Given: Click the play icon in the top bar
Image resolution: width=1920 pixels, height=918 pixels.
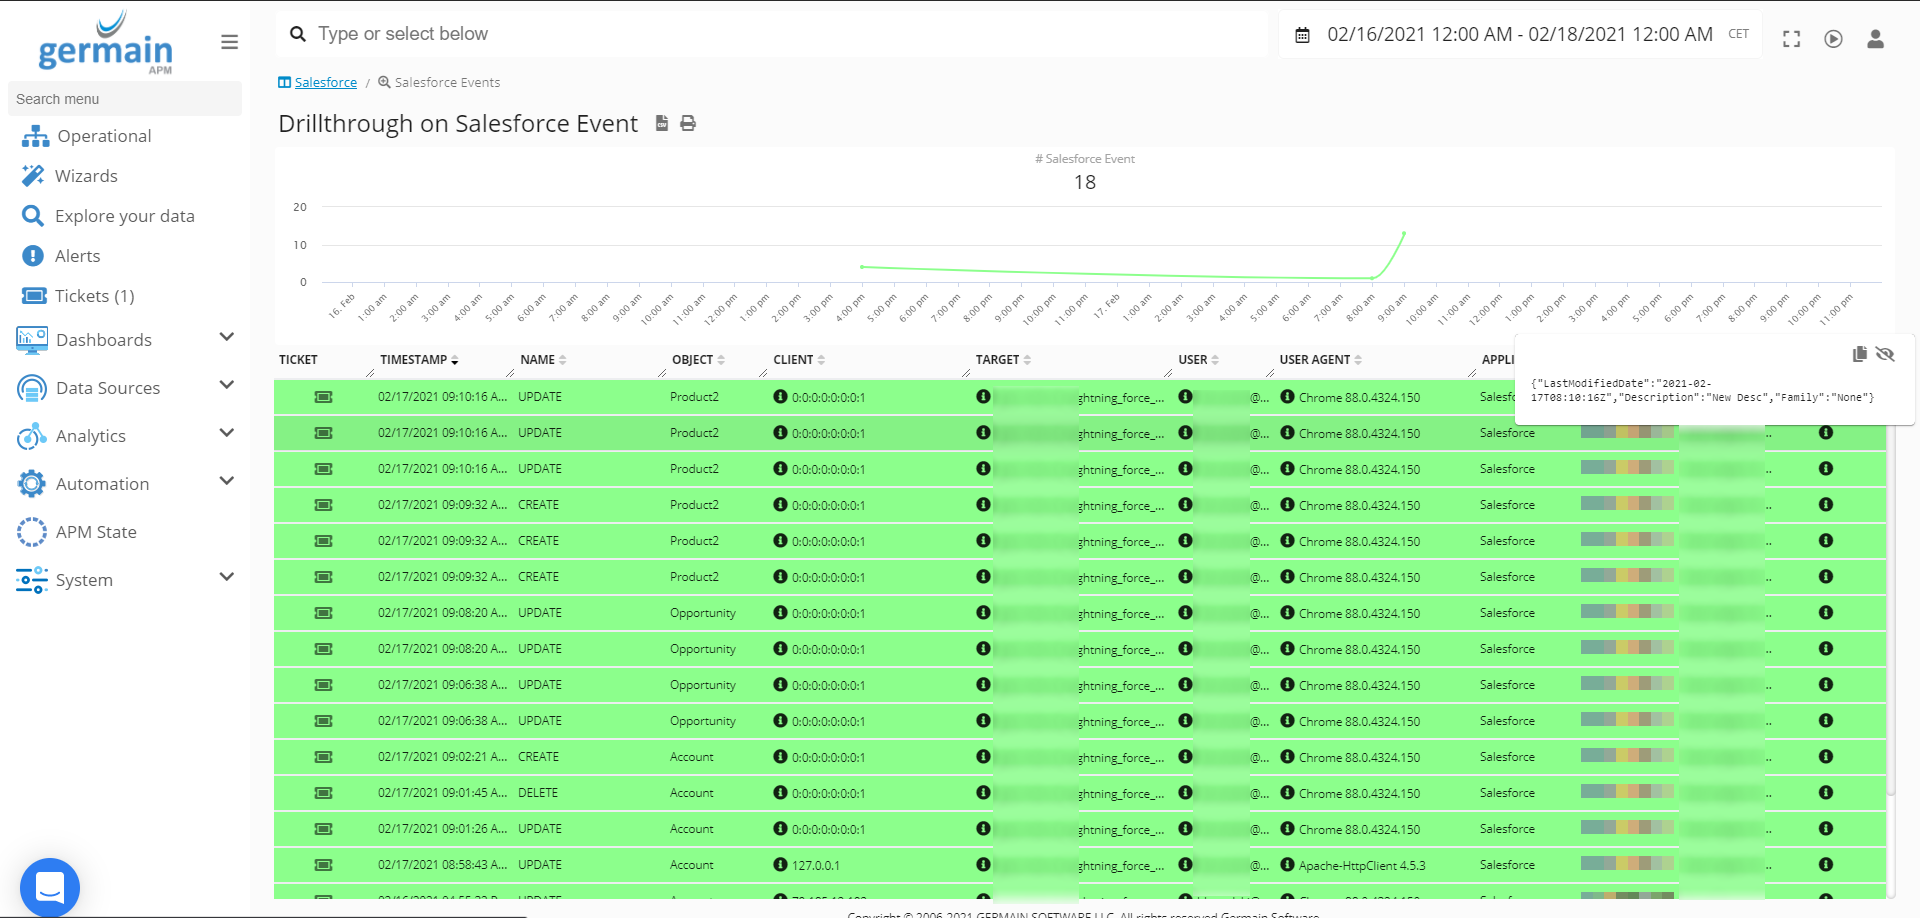Looking at the screenshot, I should pyautogui.click(x=1833, y=38).
